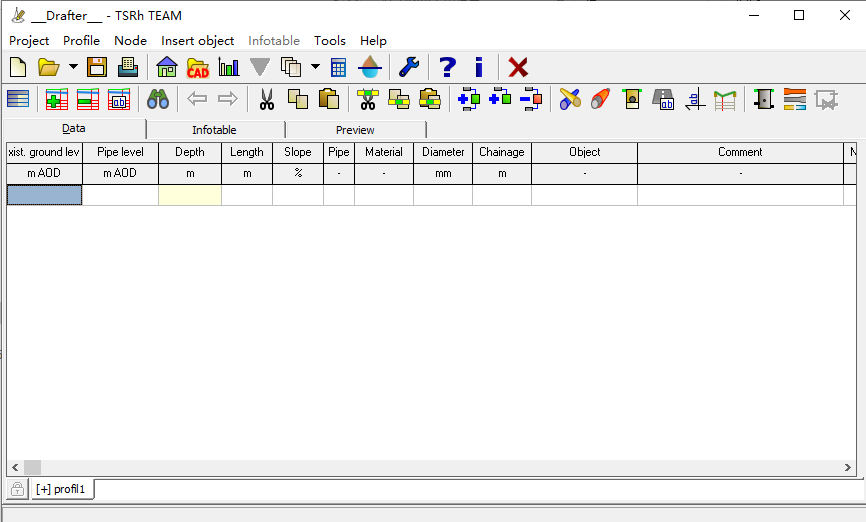Image resolution: width=866 pixels, height=522 pixels.
Task: Toggle the padlock icon beside profil1
Action: pos(17,489)
